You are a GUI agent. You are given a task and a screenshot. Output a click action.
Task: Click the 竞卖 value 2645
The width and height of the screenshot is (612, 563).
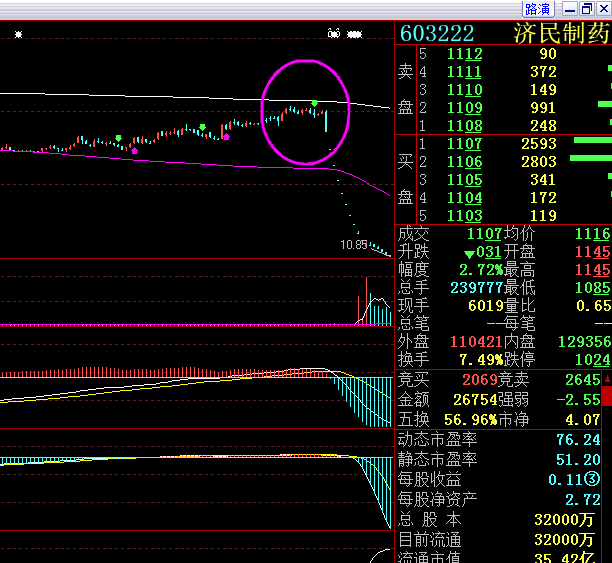click(583, 379)
